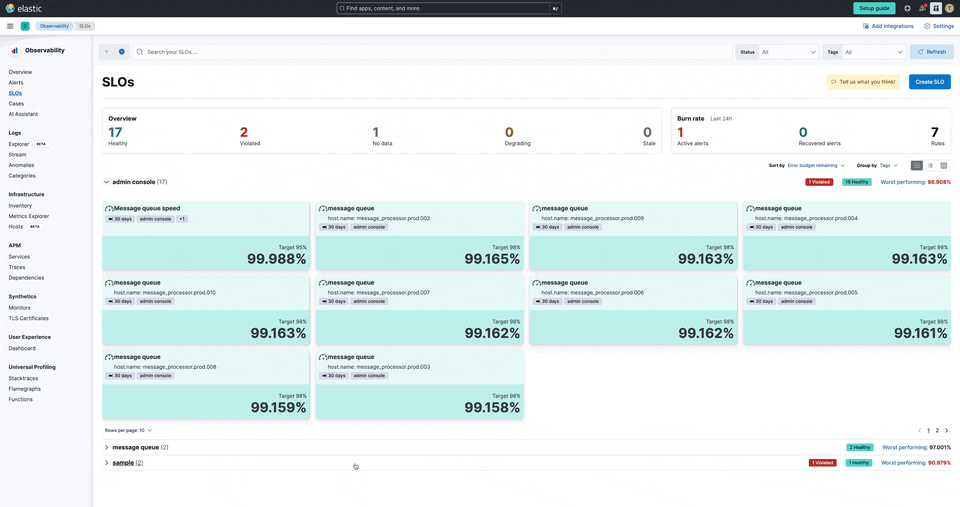Click the Create SLO button

929,82
